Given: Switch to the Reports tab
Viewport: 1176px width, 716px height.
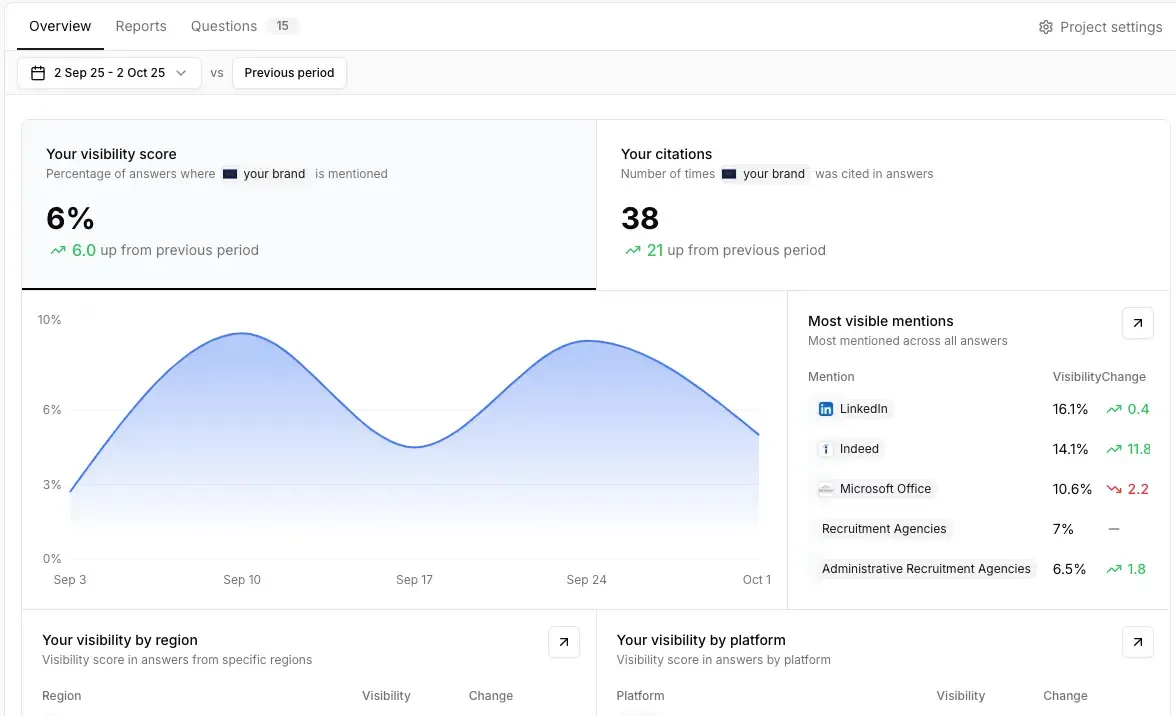Looking at the screenshot, I should click(x=141, y=26).
